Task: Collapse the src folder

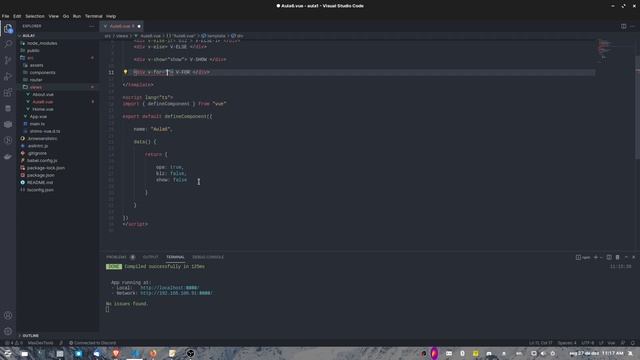Action: click(30, 58)
